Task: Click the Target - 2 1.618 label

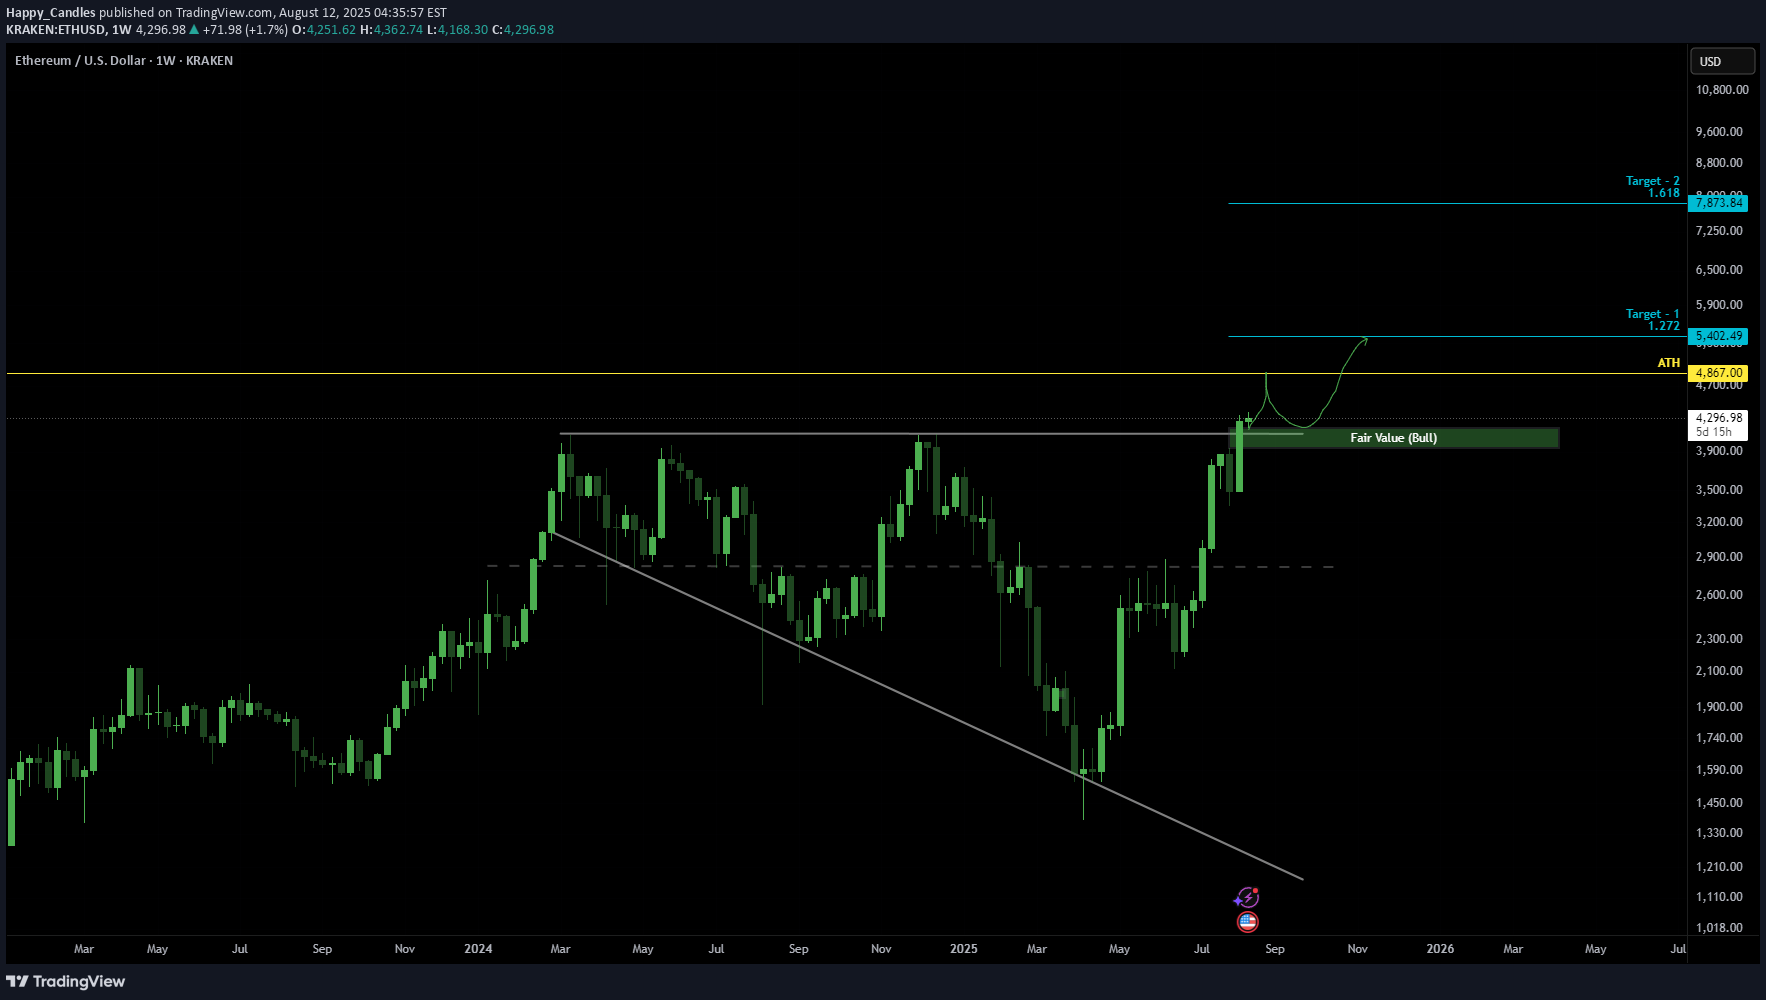Action: point(1652,187)
